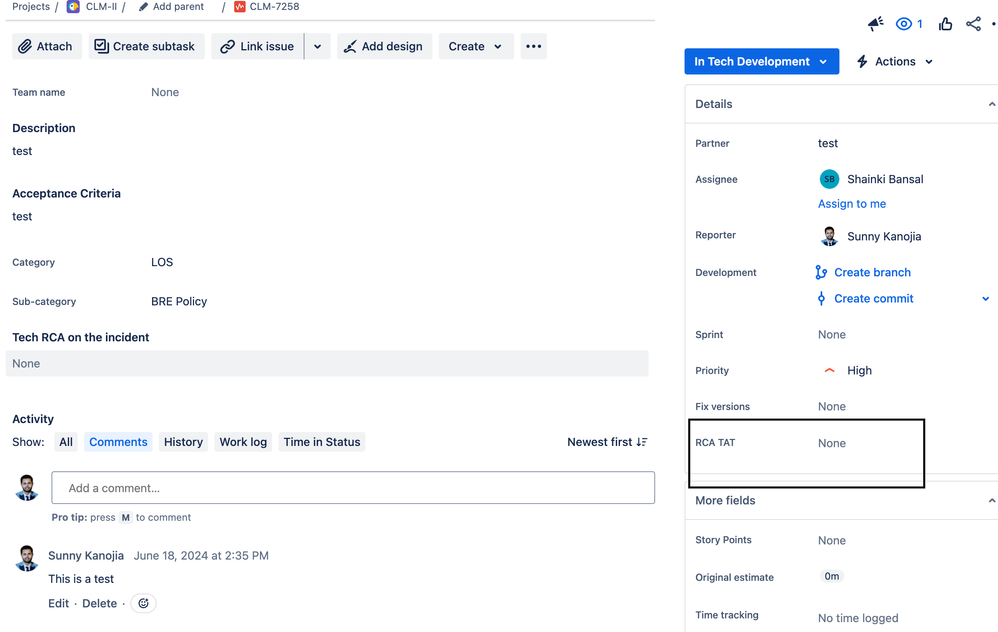Click the share icon near the watchers
The width and height of the screenshot is (998, 632).
[x=975, y=23]
